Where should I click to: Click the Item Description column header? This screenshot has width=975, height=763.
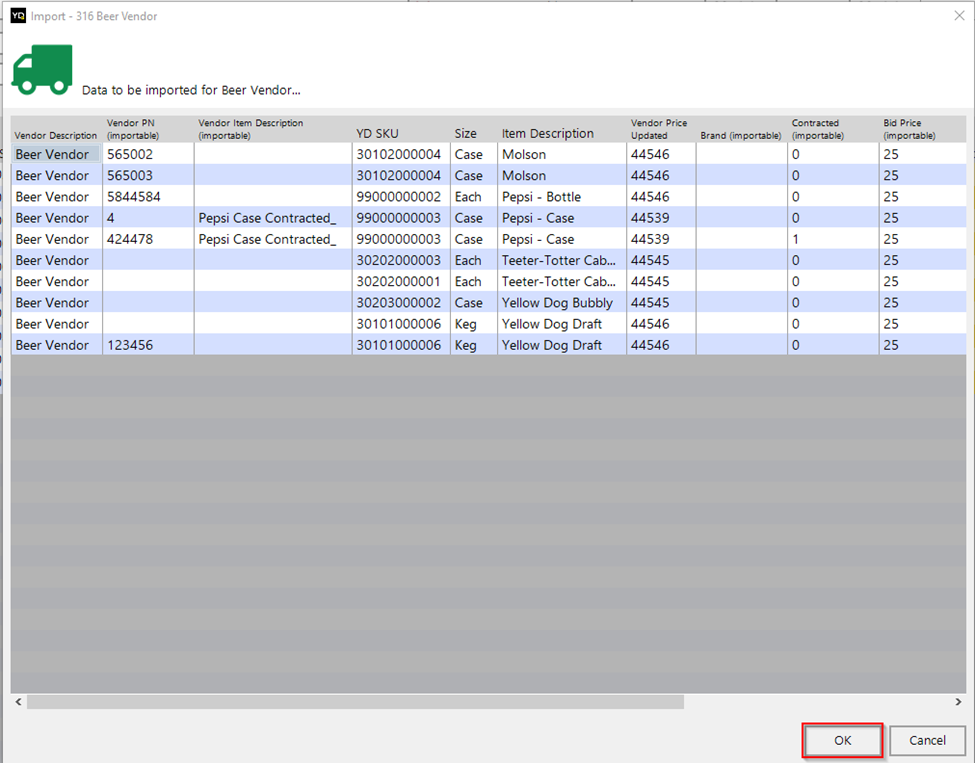point(562,129)
